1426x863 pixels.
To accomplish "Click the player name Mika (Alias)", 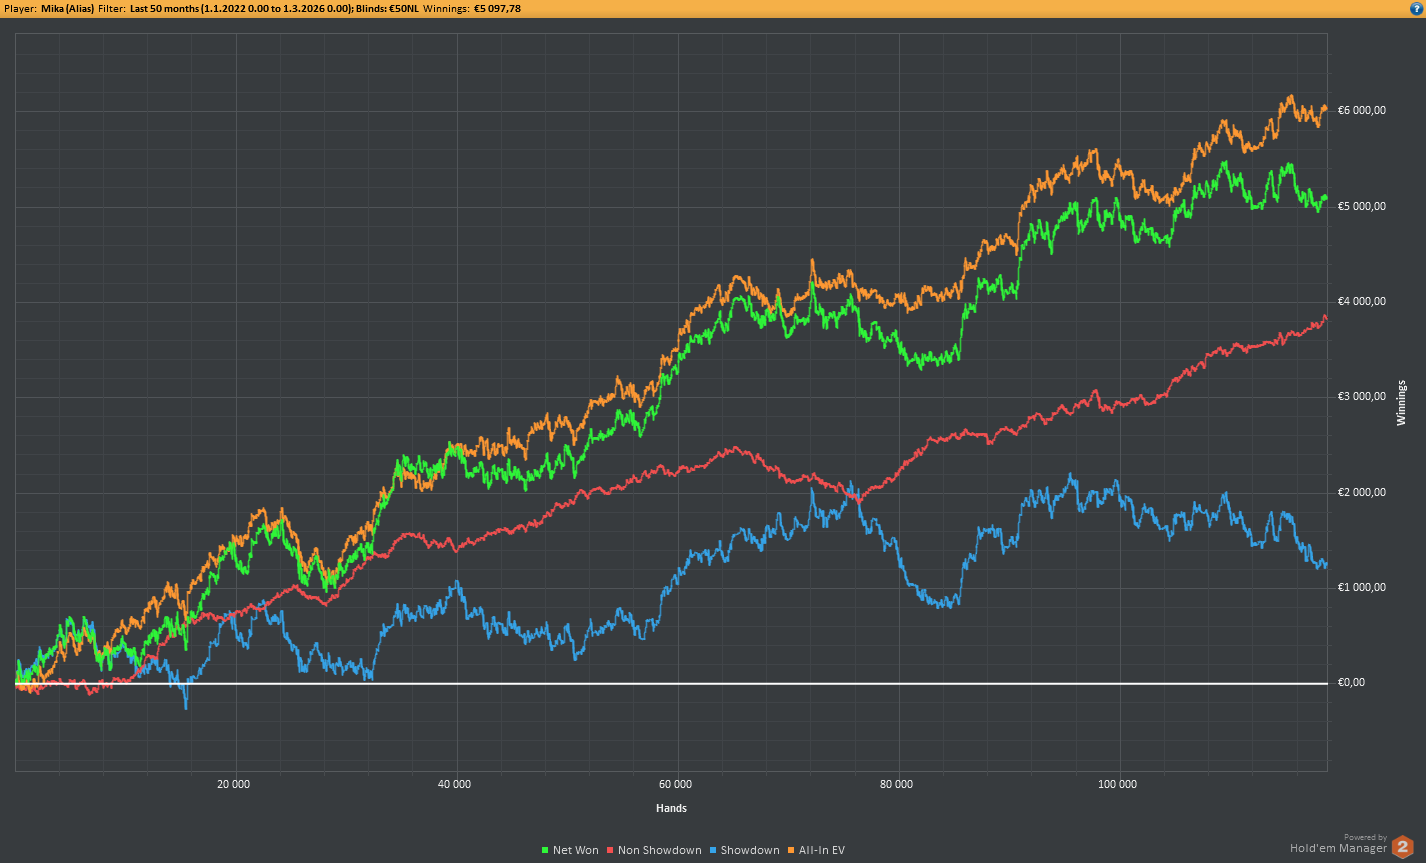I will (x=68, y=8).
